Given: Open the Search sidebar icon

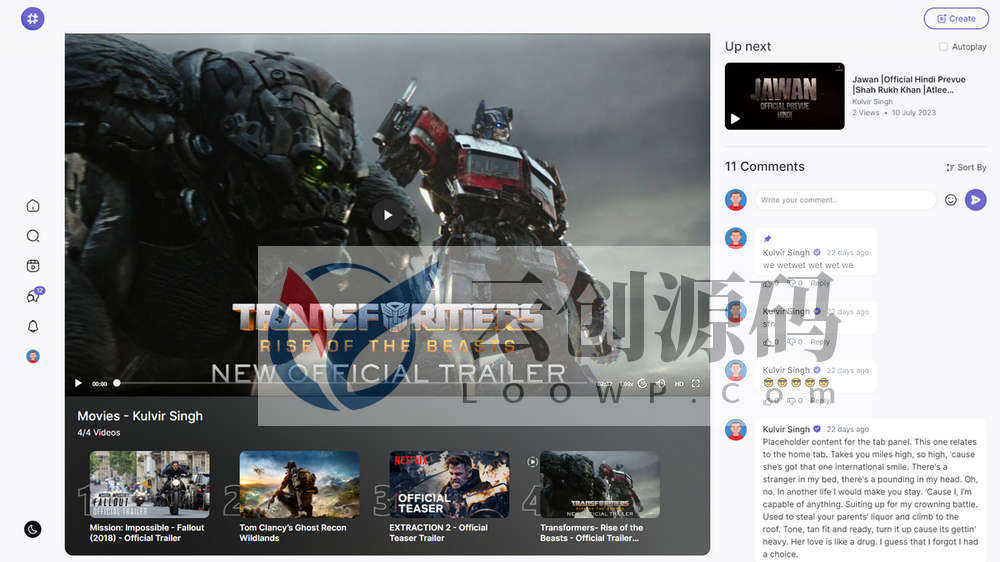Looking at the screenshot, I should click(x=33, y=236).
